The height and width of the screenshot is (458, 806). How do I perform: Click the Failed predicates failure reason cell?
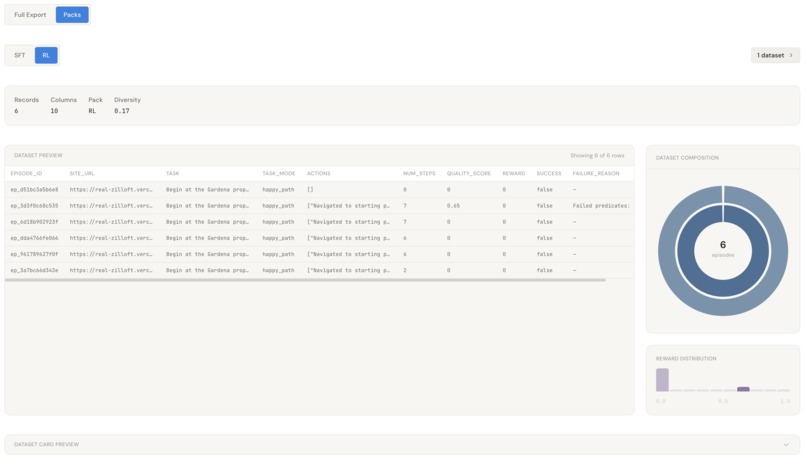601,206
